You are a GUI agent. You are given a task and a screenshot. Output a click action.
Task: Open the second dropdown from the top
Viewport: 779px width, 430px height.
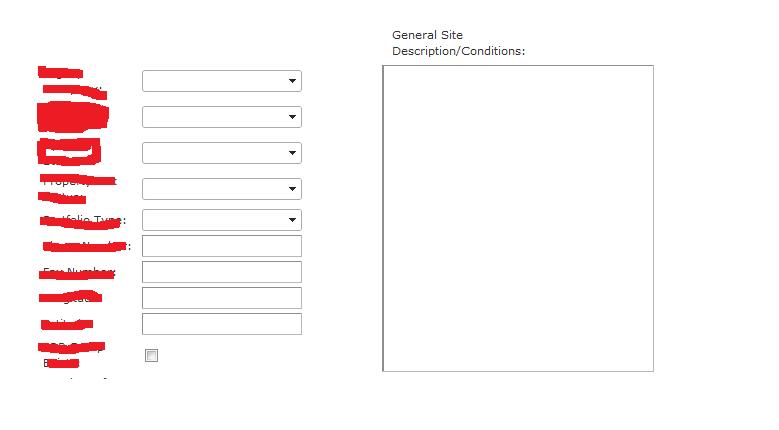pyautogui.click(x=292, y=117)
